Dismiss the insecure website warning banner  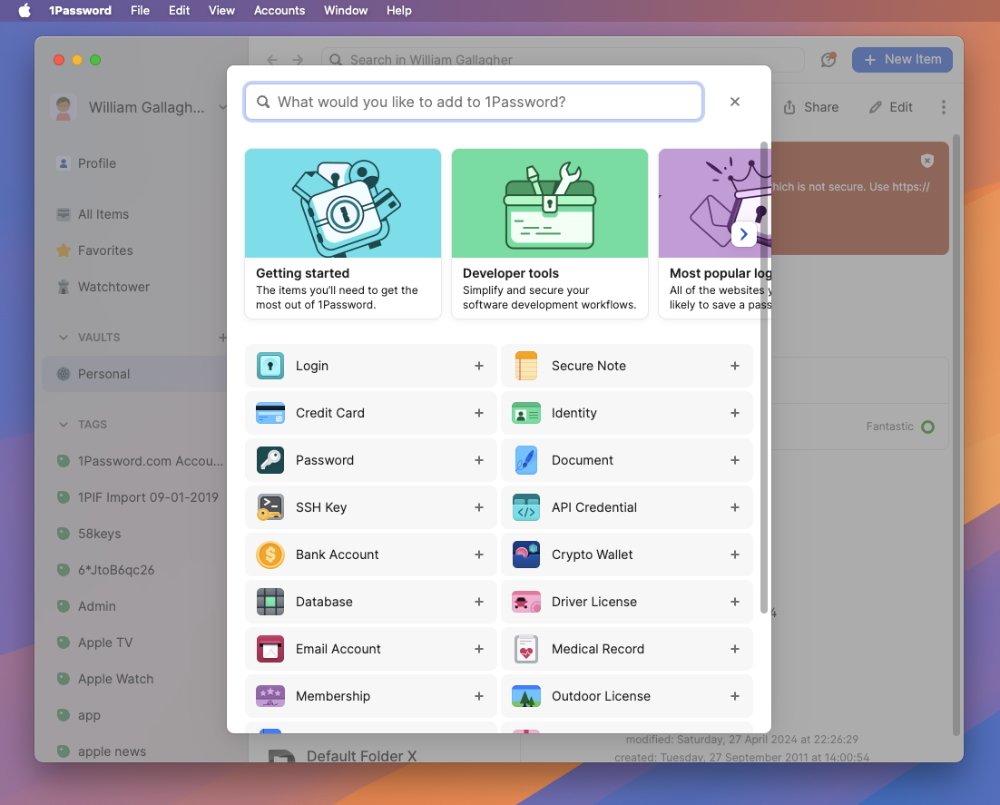point(927,161)
